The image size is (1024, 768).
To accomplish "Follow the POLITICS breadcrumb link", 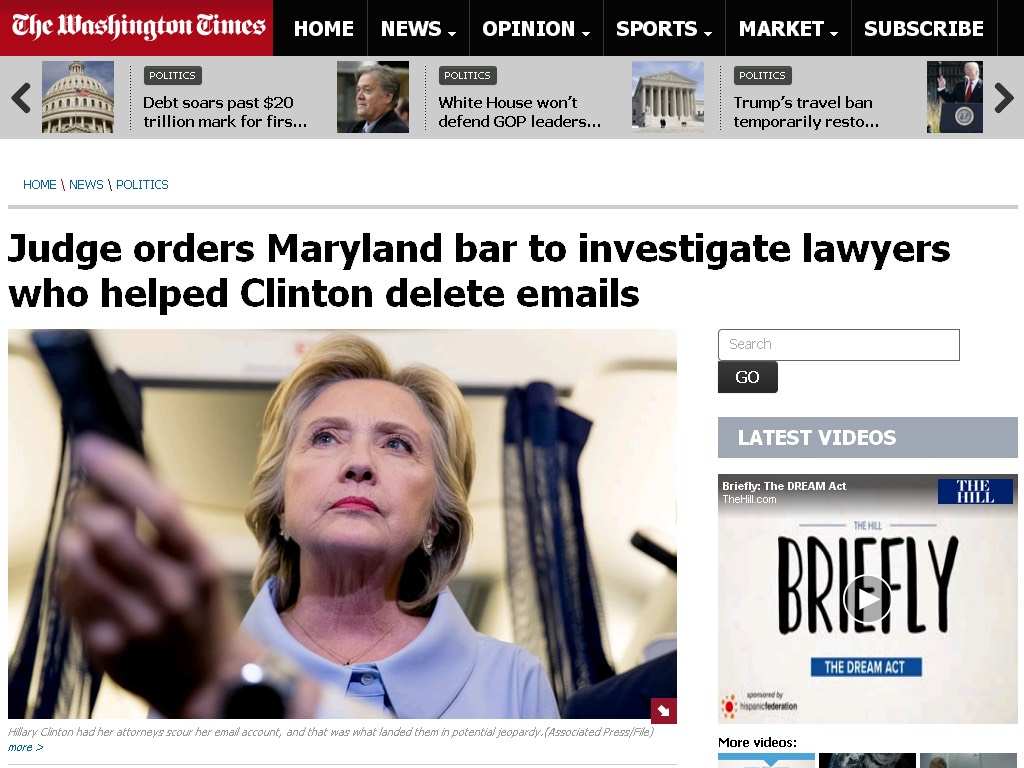I will click(142, 185).
